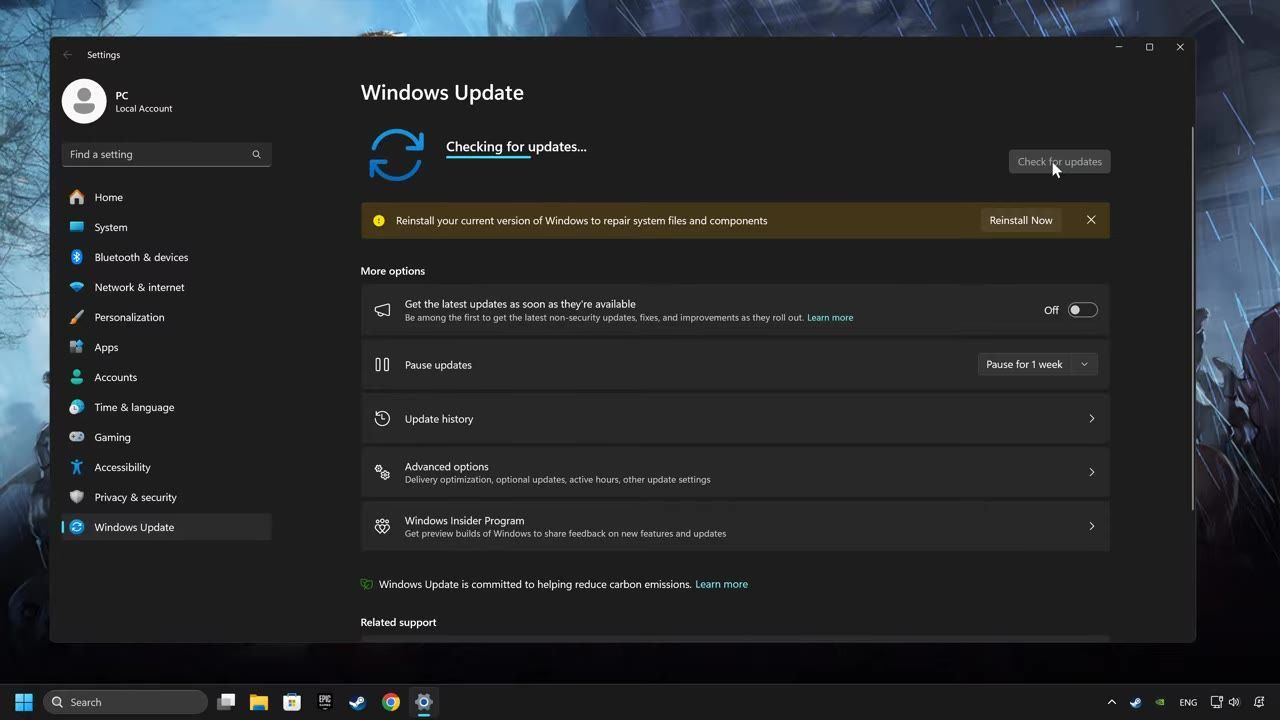The height and width of the screenshot is (720, 1280).
Task: Open Learn more link about latest updates
Action: click(x=830, y=318)
